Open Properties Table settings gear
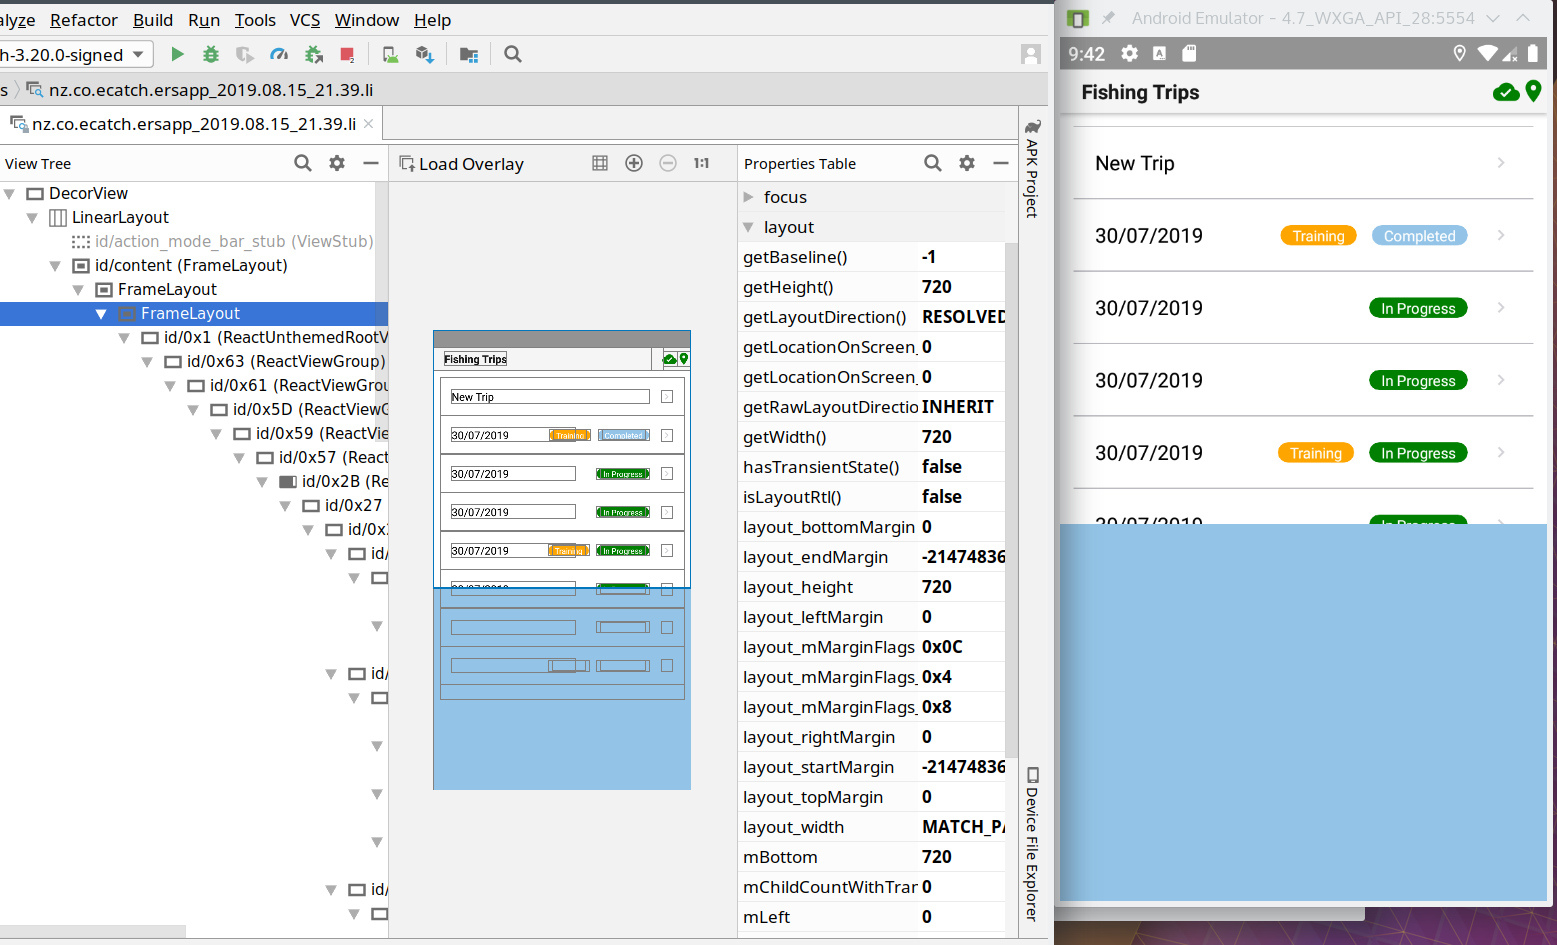Viewport: 1557px width, 945px height. pyautogui.click(x=967, y=163)
